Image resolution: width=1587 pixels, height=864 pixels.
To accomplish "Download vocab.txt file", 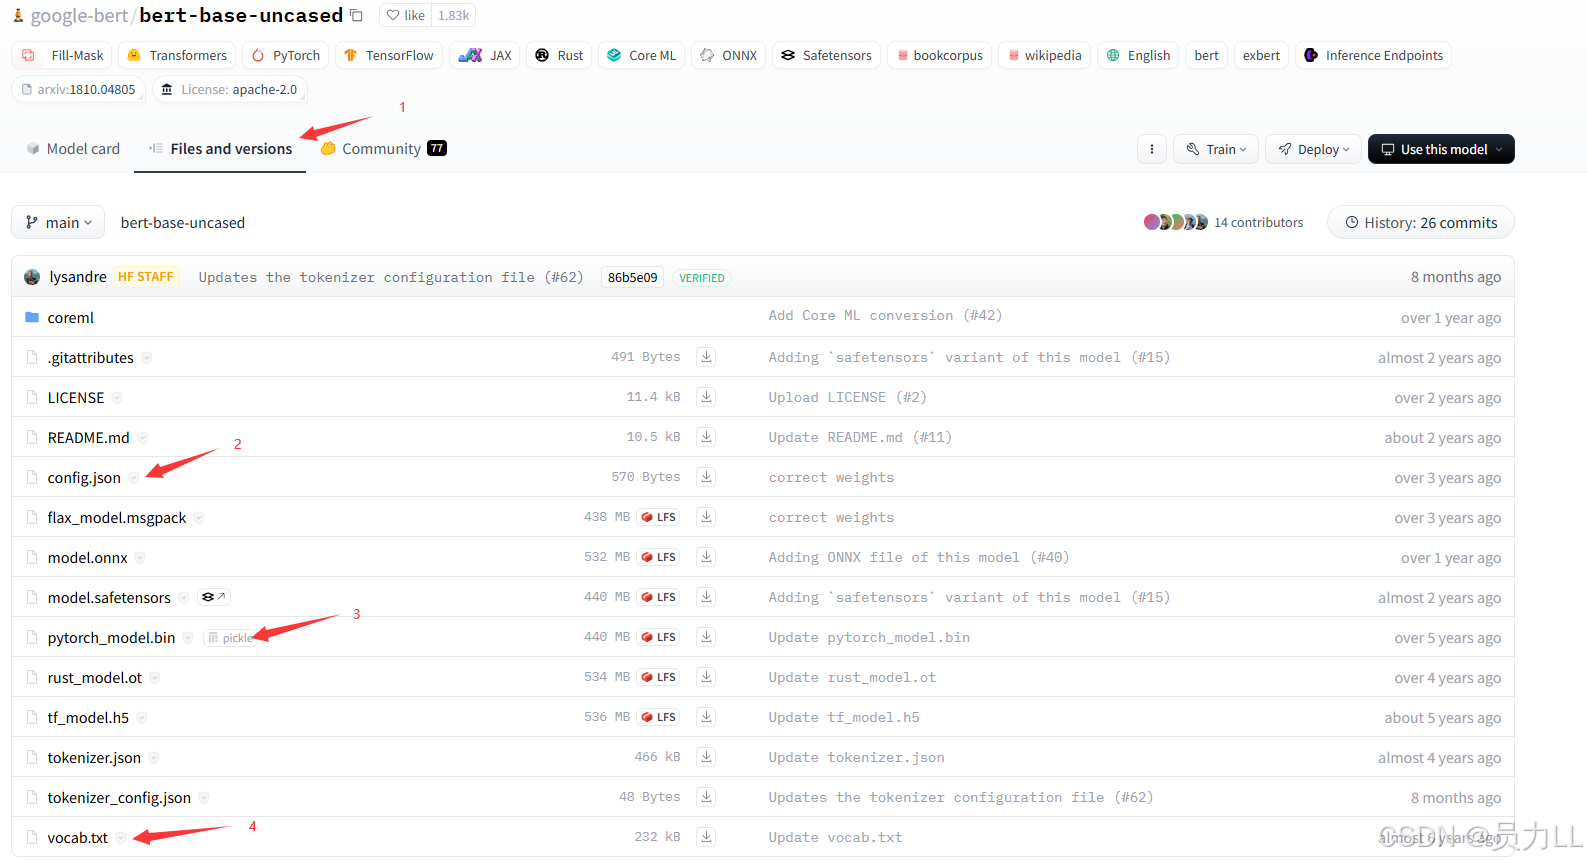I will pos(706,837).
